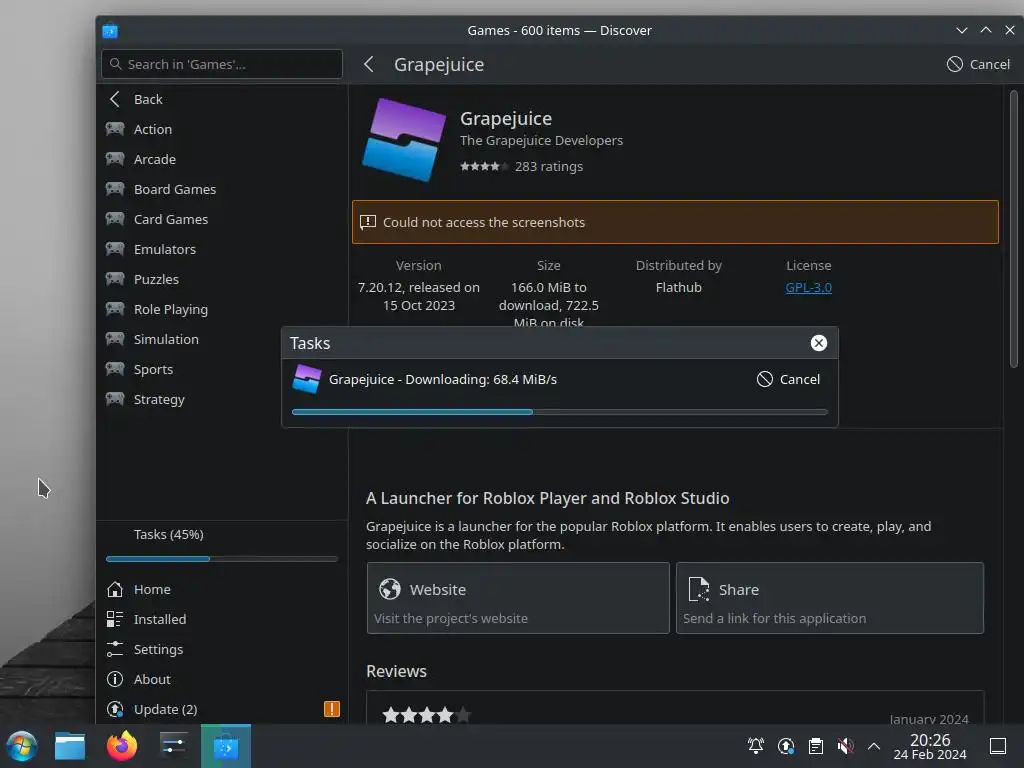Expand hidden system tray icons arrow
1024x768 pixels.
click(874, 746)
